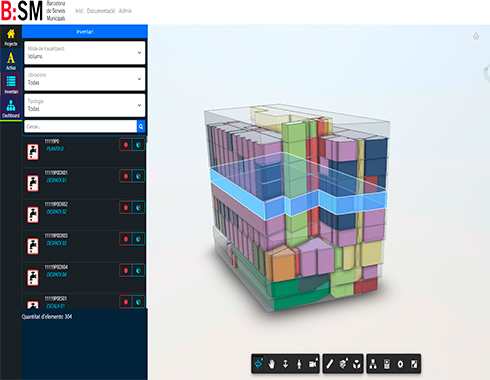Screen dimensions: 490x380
Task: Click faucet icon of DESPATX 02 row
Action: pos(33,215)
